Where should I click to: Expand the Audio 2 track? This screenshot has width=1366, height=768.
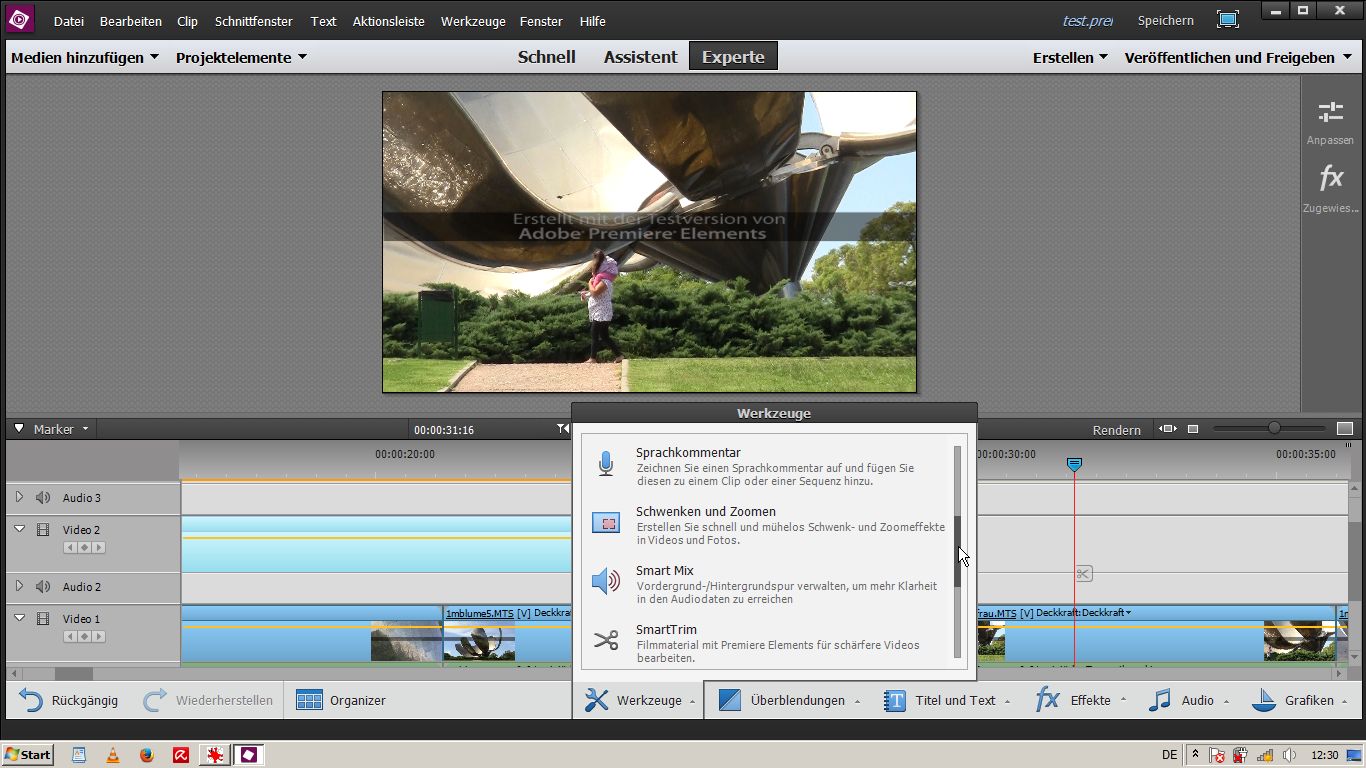point(19,586)
